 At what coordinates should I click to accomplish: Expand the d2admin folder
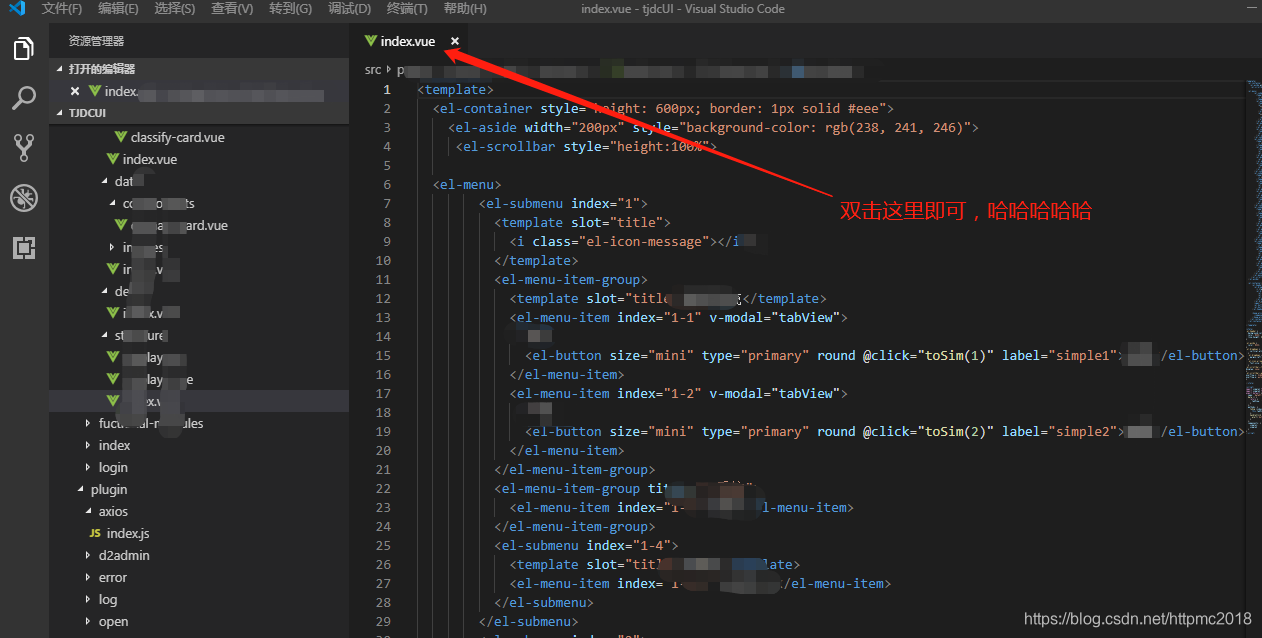tap(124, 555)
